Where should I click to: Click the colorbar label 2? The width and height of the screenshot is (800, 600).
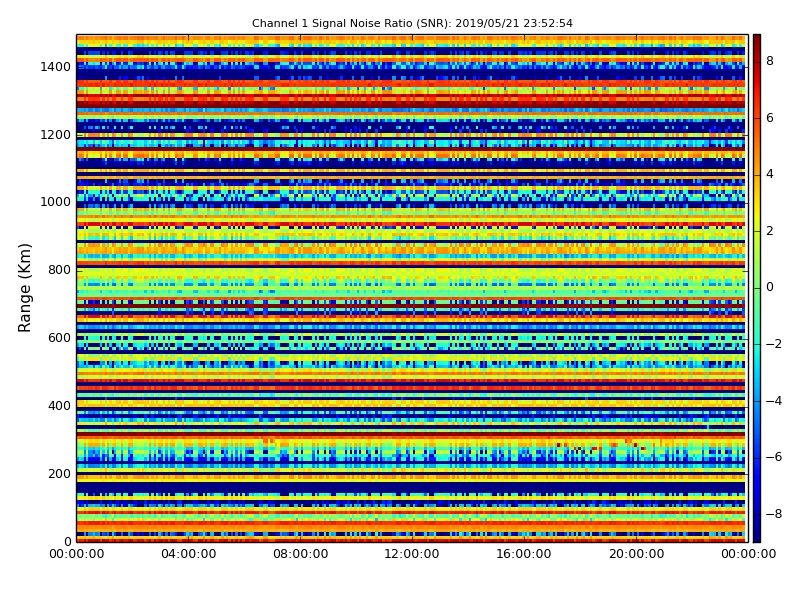pos(770,231)
